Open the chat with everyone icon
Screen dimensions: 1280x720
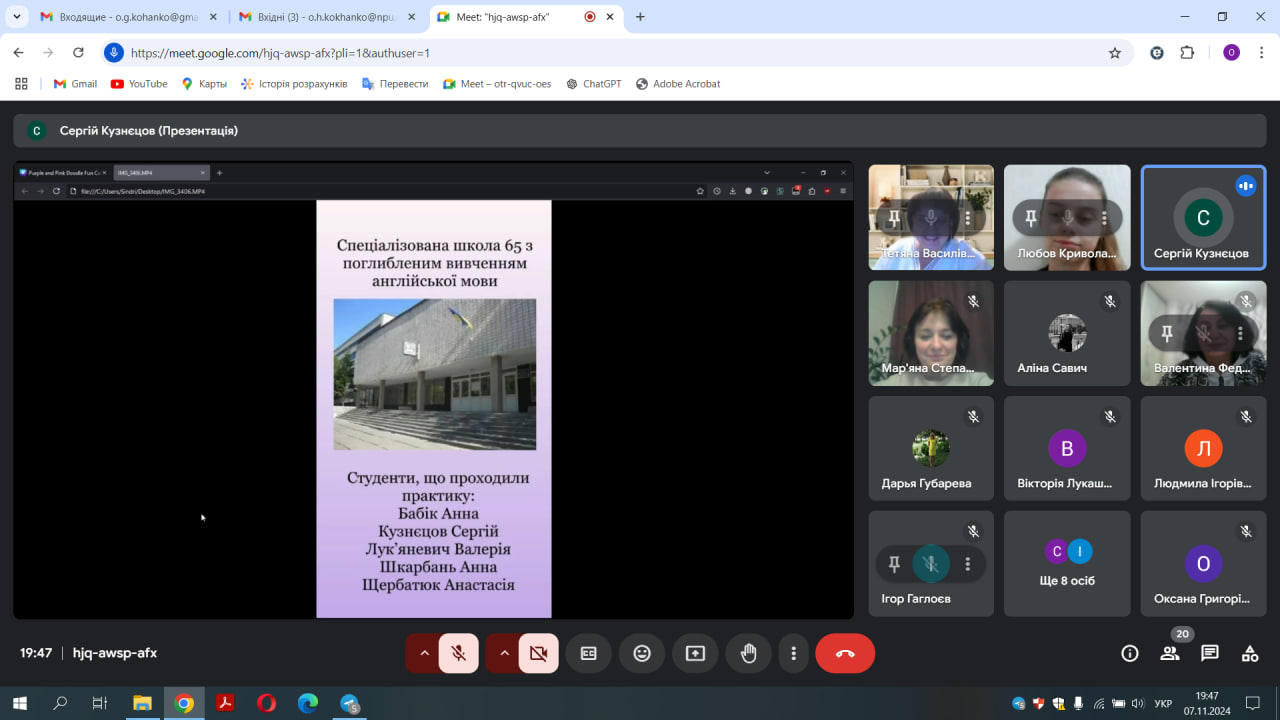click(1210, 653)
